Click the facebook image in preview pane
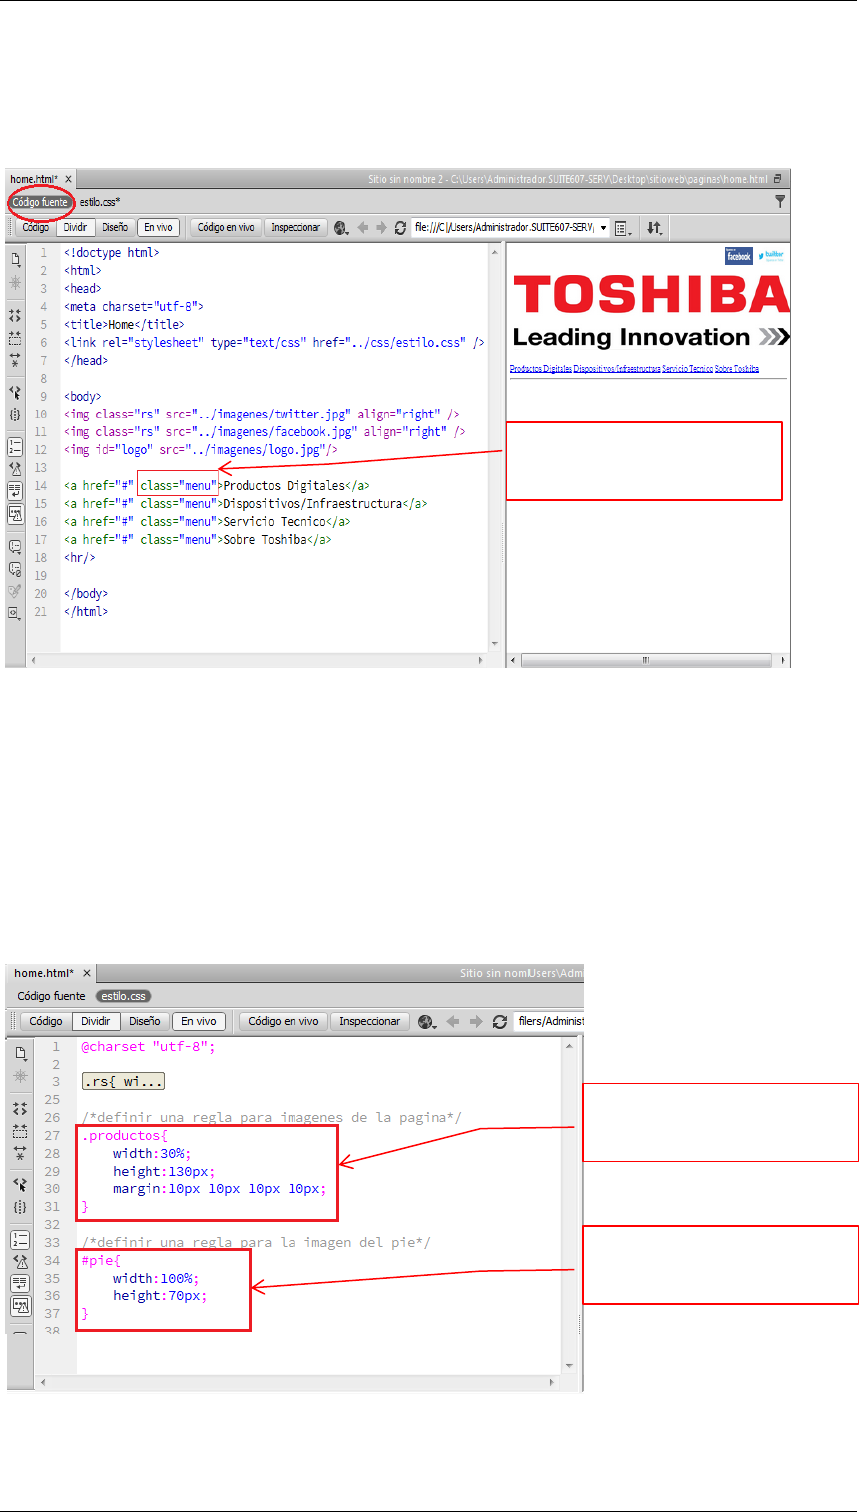The width and height of the screenshot is (859, 1512). 739,256
